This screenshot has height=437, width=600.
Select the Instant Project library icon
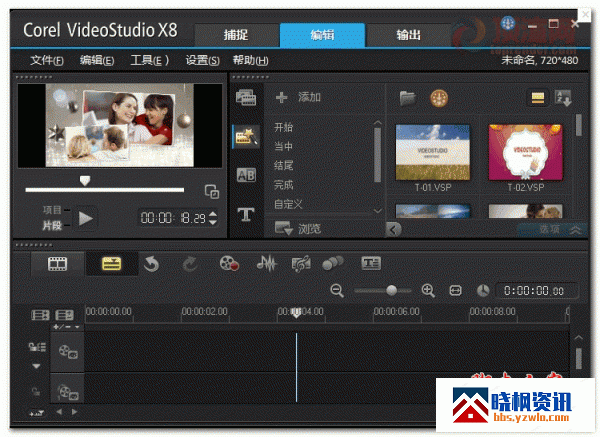(246, 137)
